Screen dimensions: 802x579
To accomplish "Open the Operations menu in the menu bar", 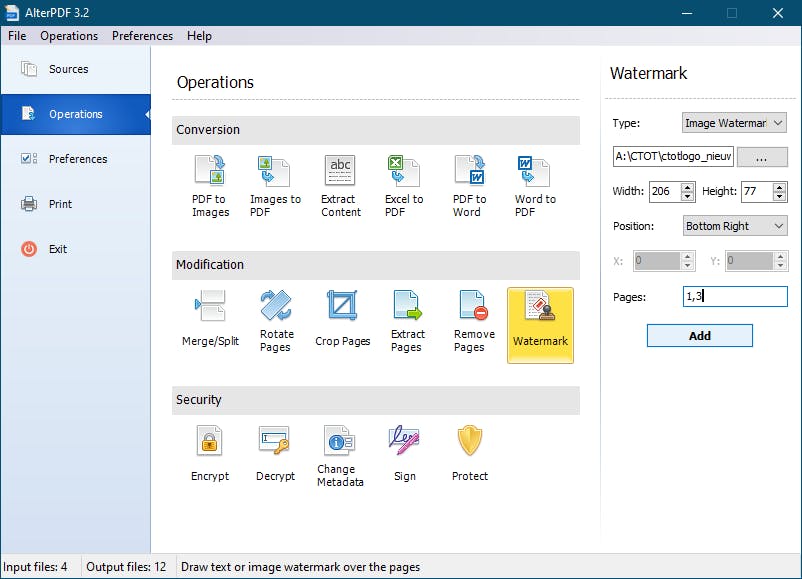I will [x=69, y=36].
